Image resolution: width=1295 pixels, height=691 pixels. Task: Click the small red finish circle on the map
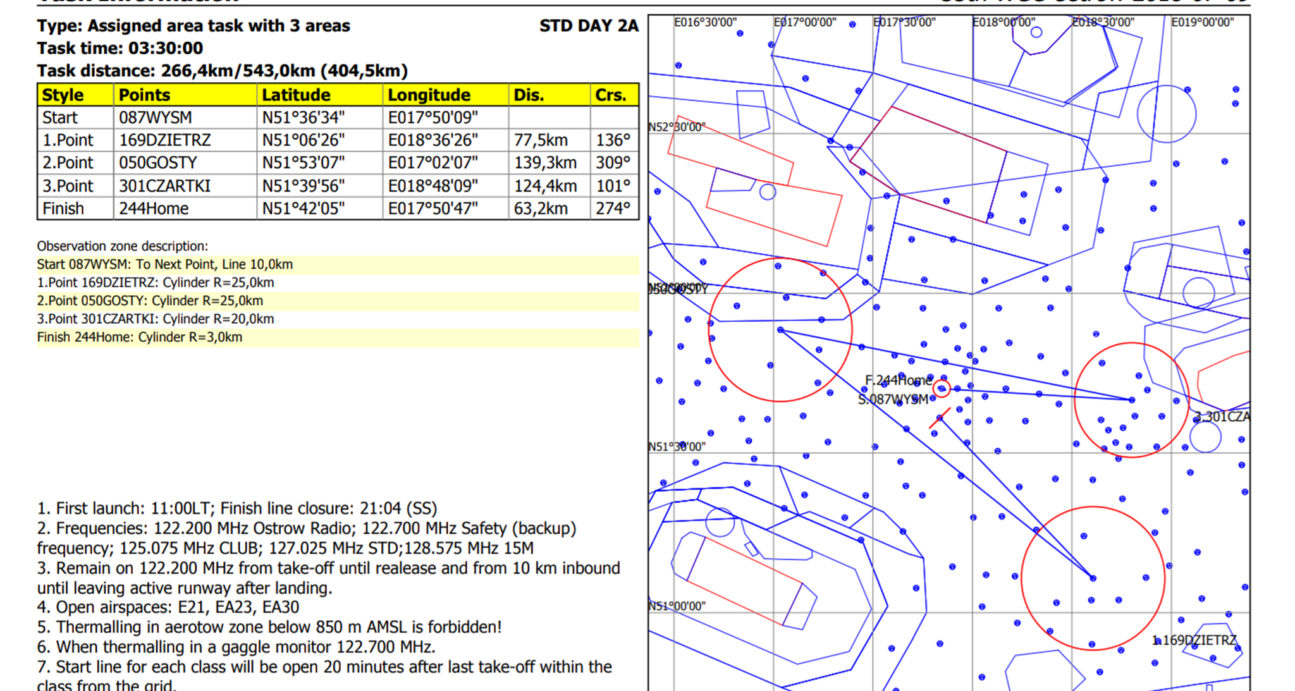pos(941,389)
